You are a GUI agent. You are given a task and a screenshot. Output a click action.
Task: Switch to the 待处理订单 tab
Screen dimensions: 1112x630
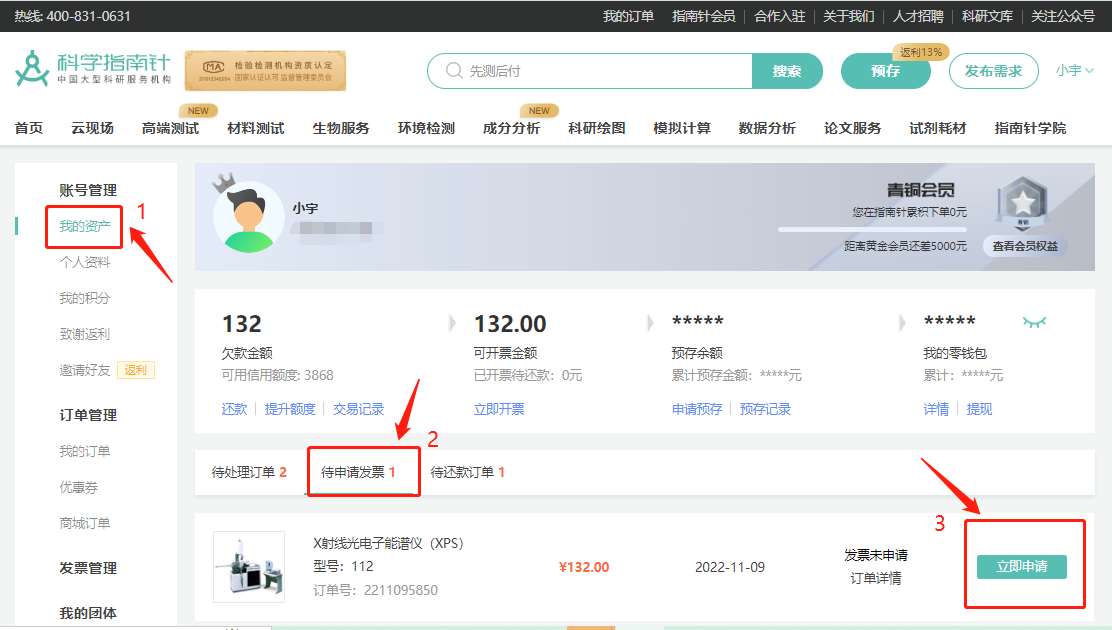[248, 473]
